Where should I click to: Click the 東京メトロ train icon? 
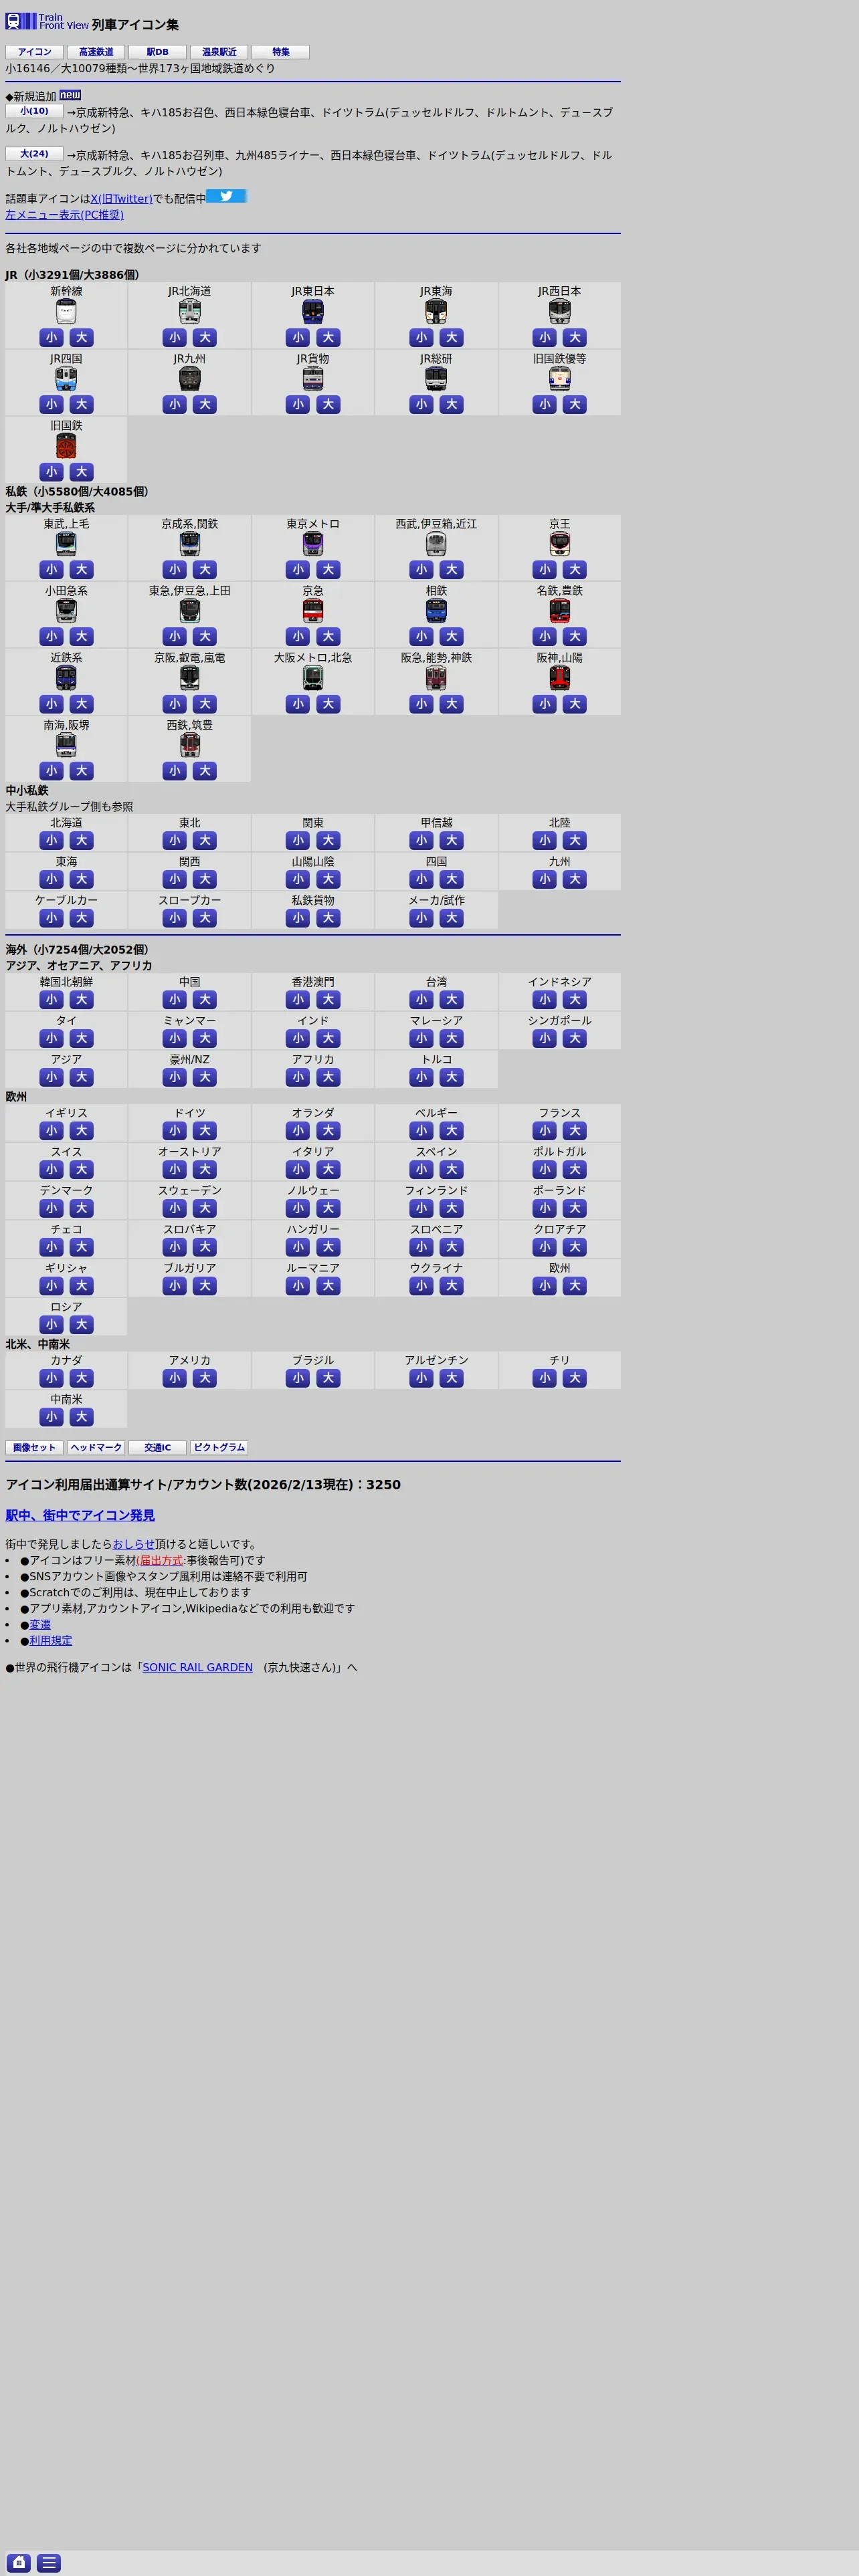click(x=313, y=544)
